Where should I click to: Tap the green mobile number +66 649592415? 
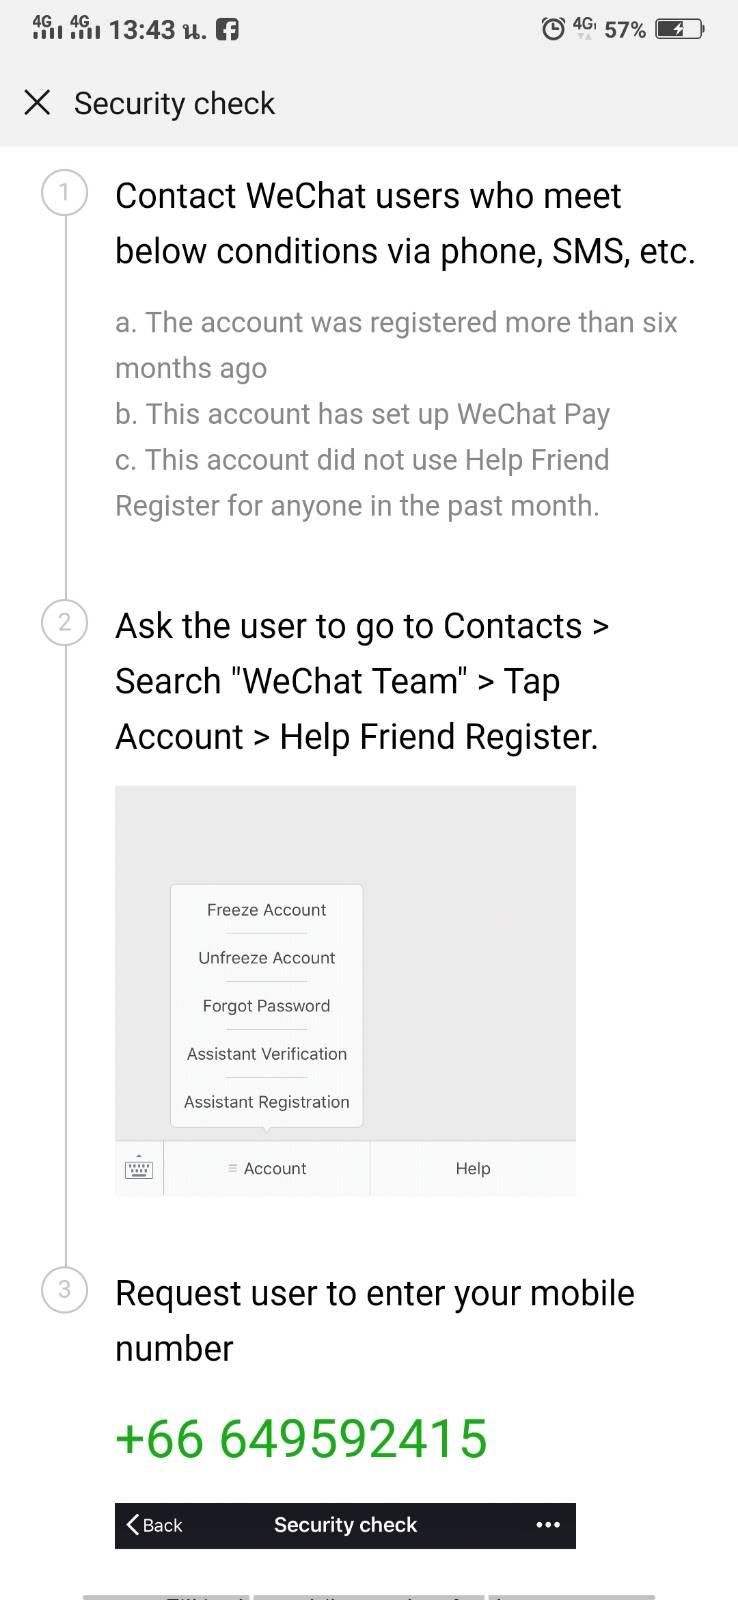(301, 1439)
